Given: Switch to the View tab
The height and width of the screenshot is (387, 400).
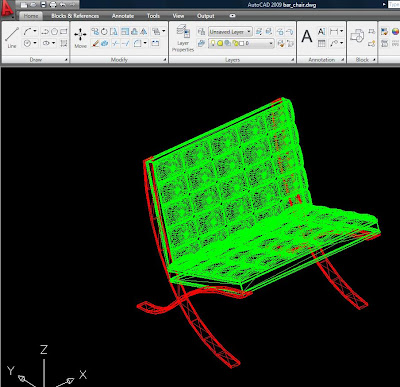Looking at the screenshot, I should [x=178, y=16].
